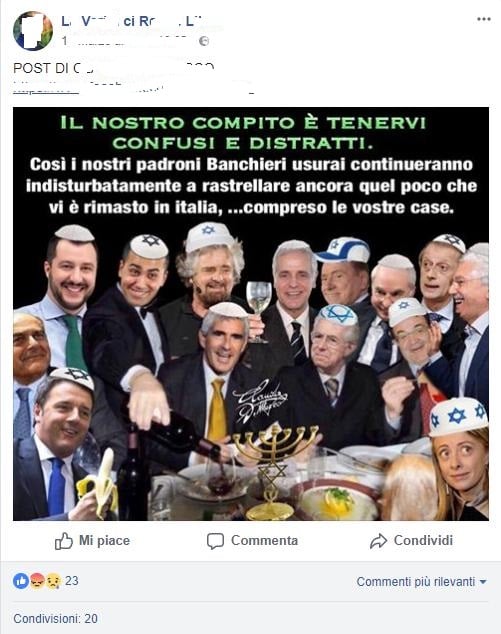Click the Commenta speech bubble icon
Image resolution: width=501 pixels, height=634 pixels.
point(215,541)
